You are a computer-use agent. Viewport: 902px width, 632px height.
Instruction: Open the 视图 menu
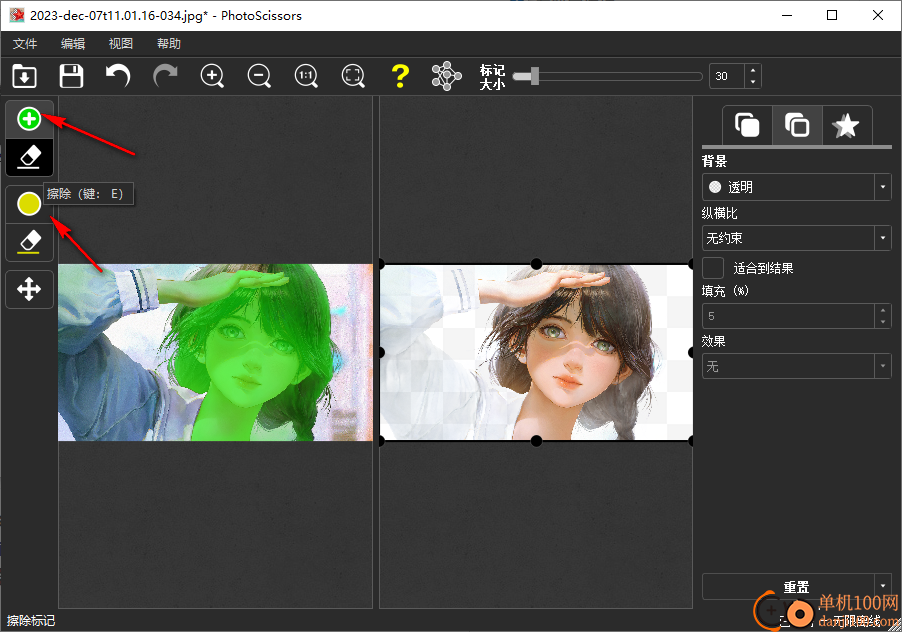point(121,44)
